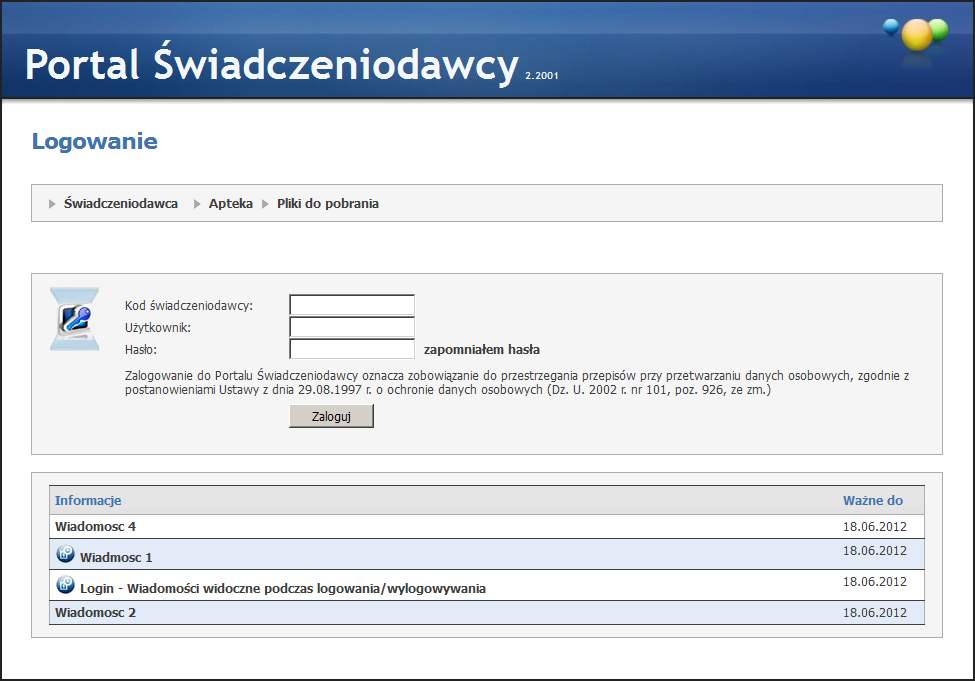Click the icon beside the Login message

point(65,585)
